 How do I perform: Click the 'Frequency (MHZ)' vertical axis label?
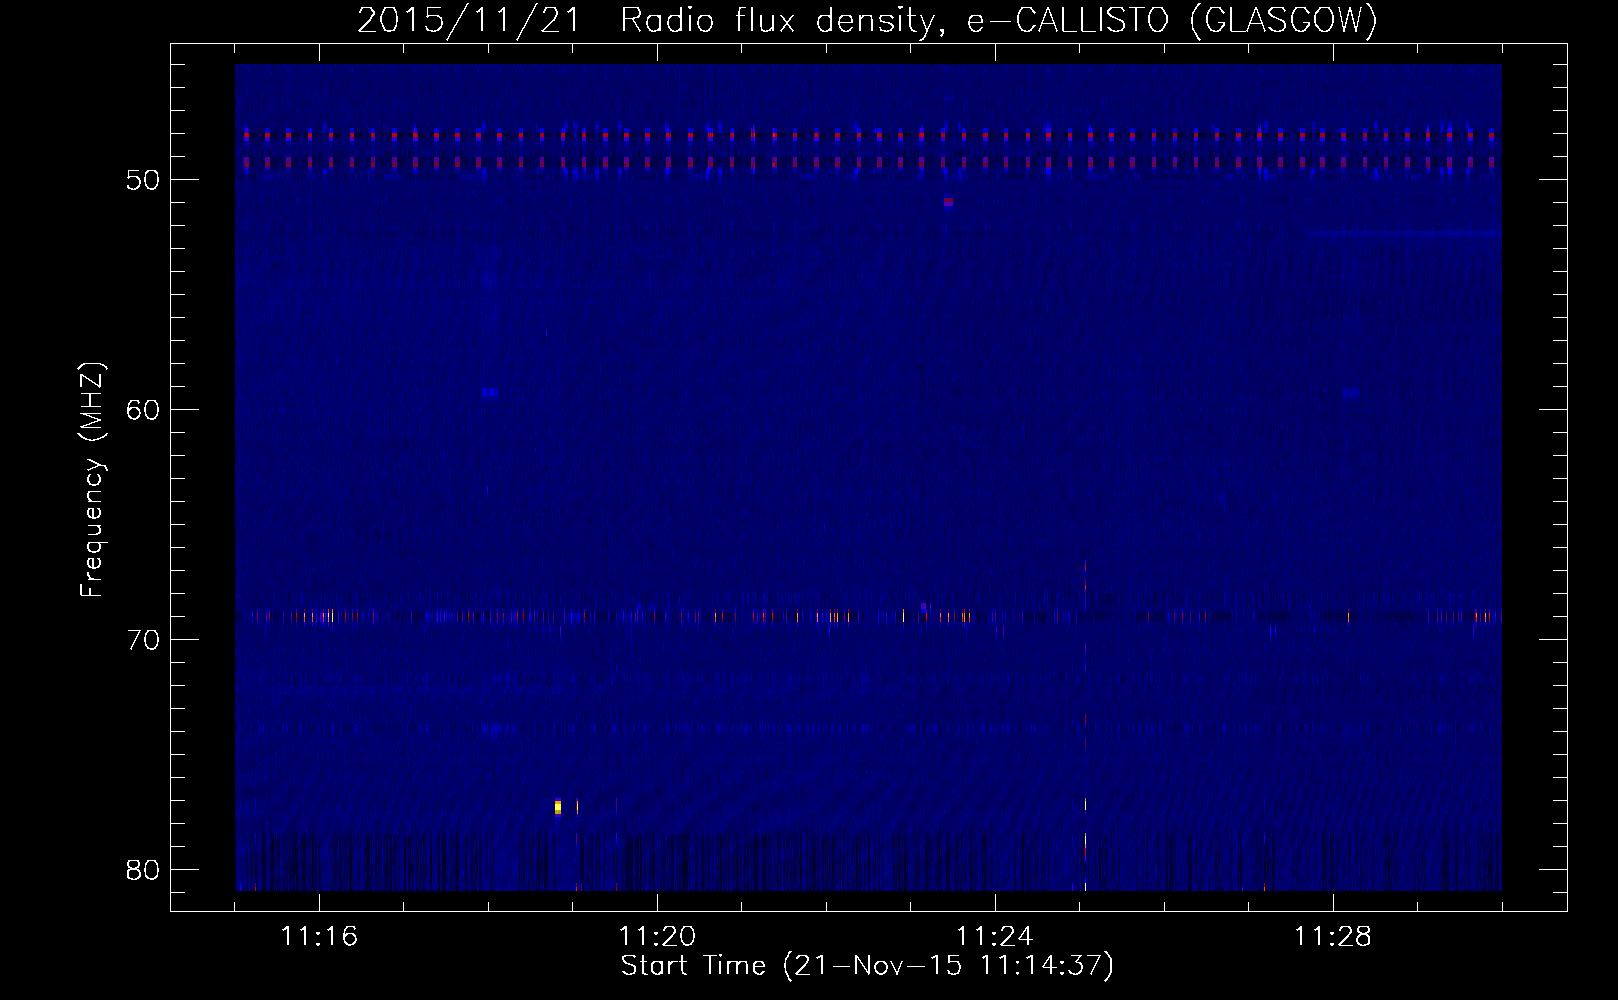pos(92,480)
